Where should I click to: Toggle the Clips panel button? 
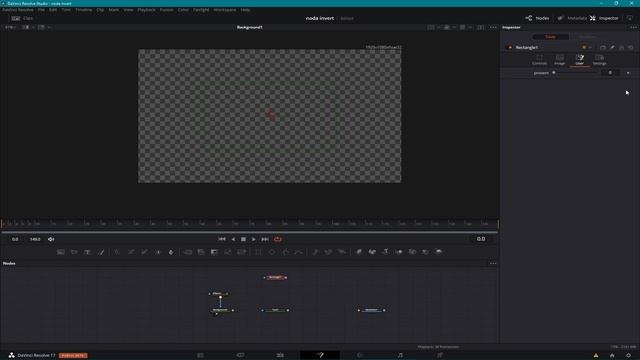click(x=22, y=18)
